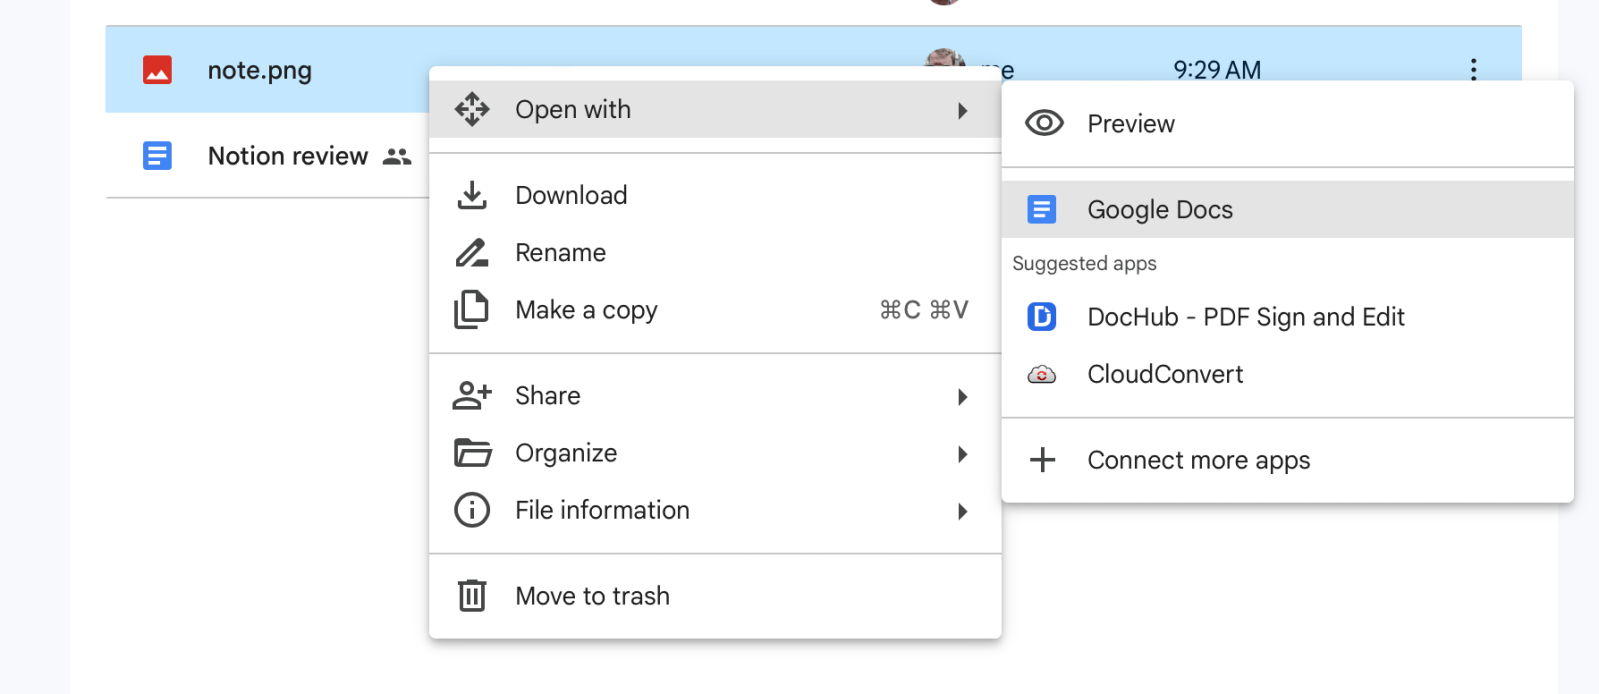This screenshot has width=1599, height=694.
Task: Click the trash can icon
Action: click(471, 596)
